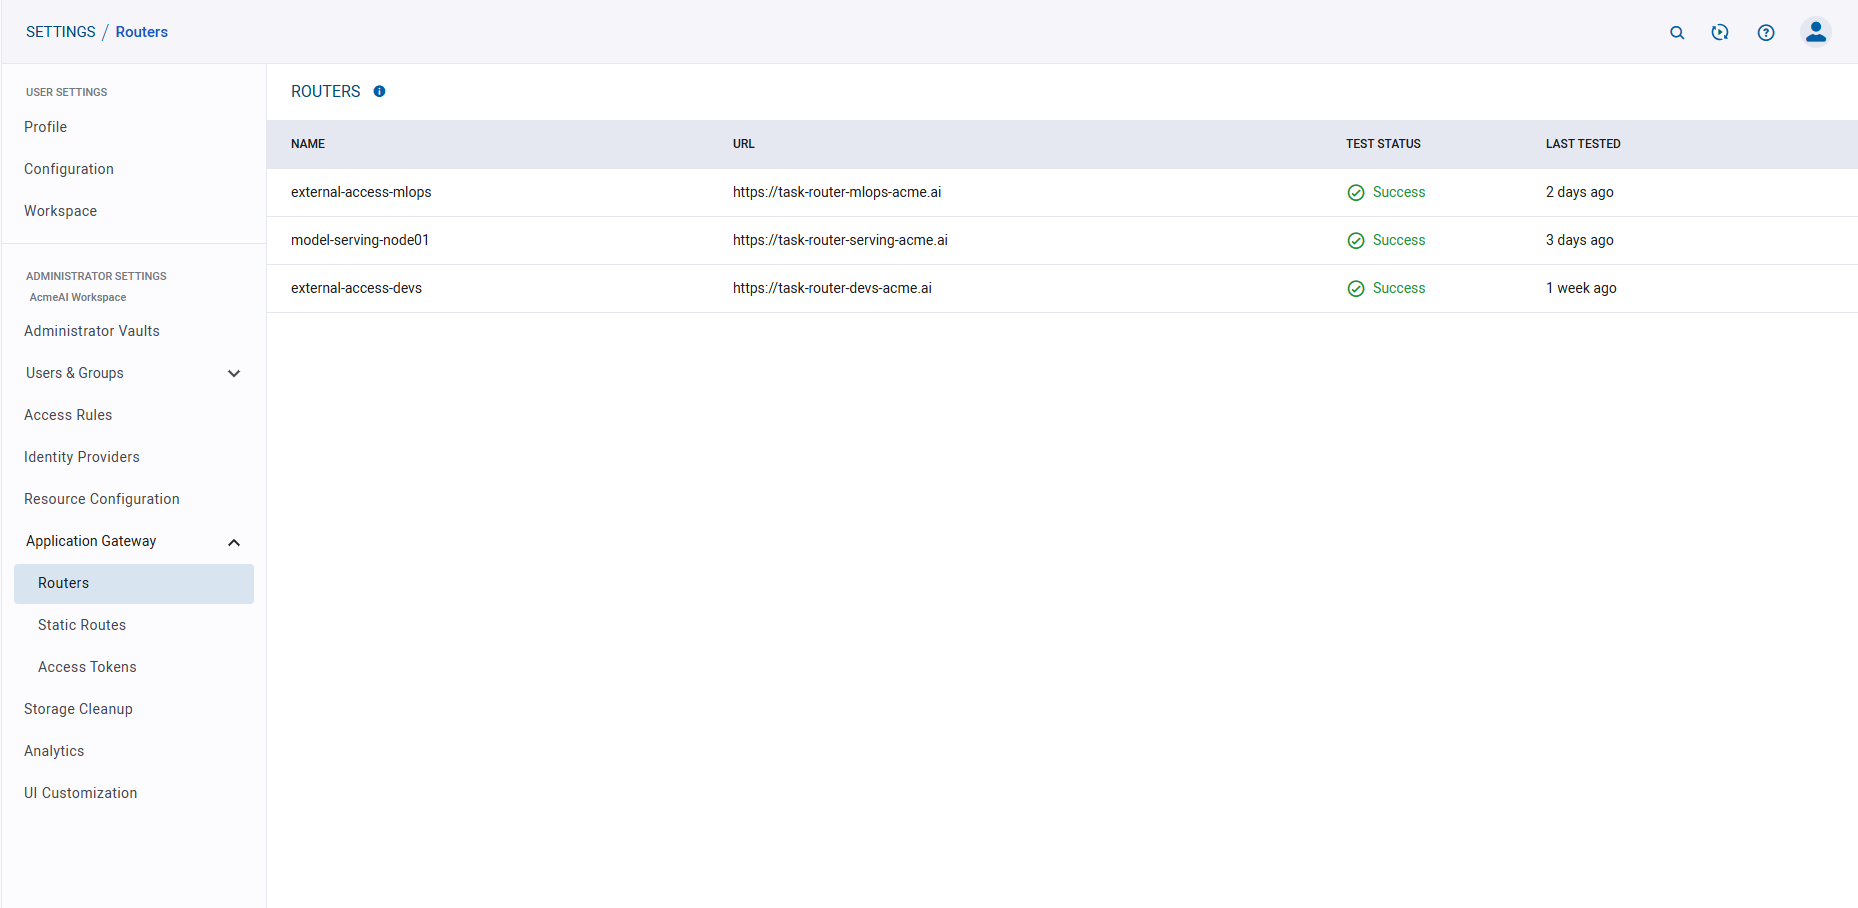Click Routers breadcrumb link

click(142, 32)
